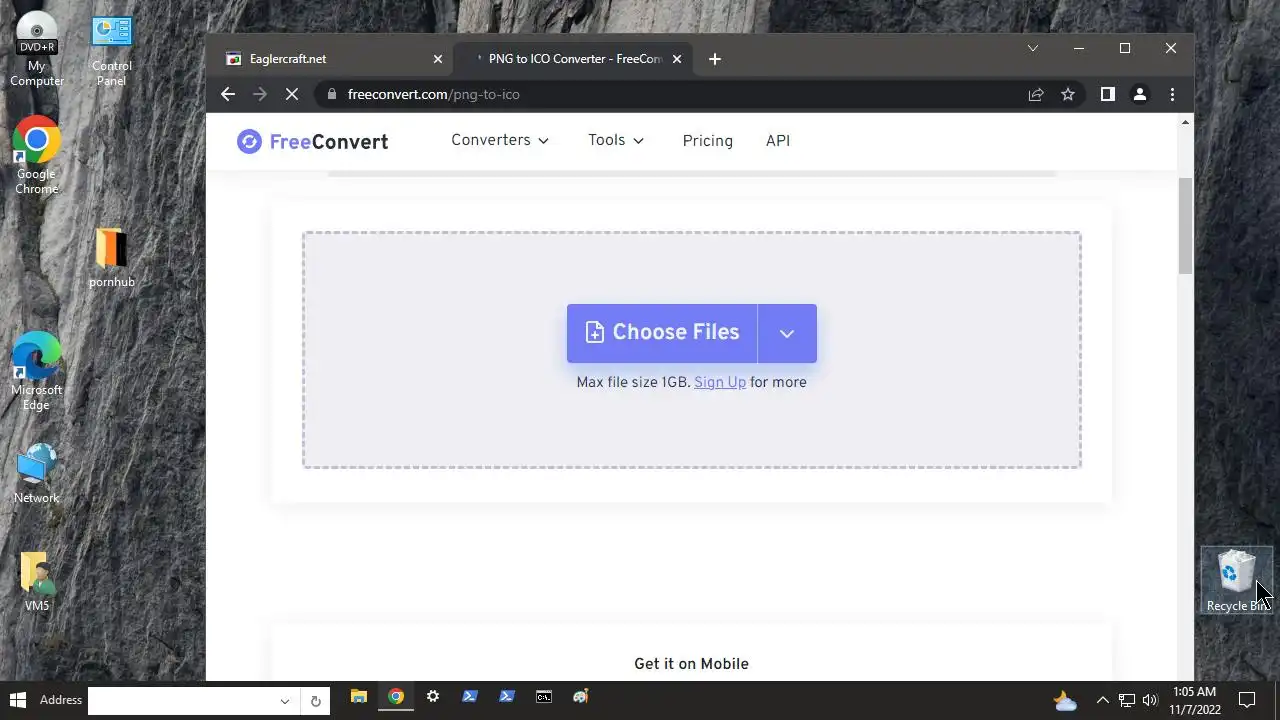Viewport: 1280px width, 720px height.
Task: Open Chrome profile icon
Action: click(1140, 94)
